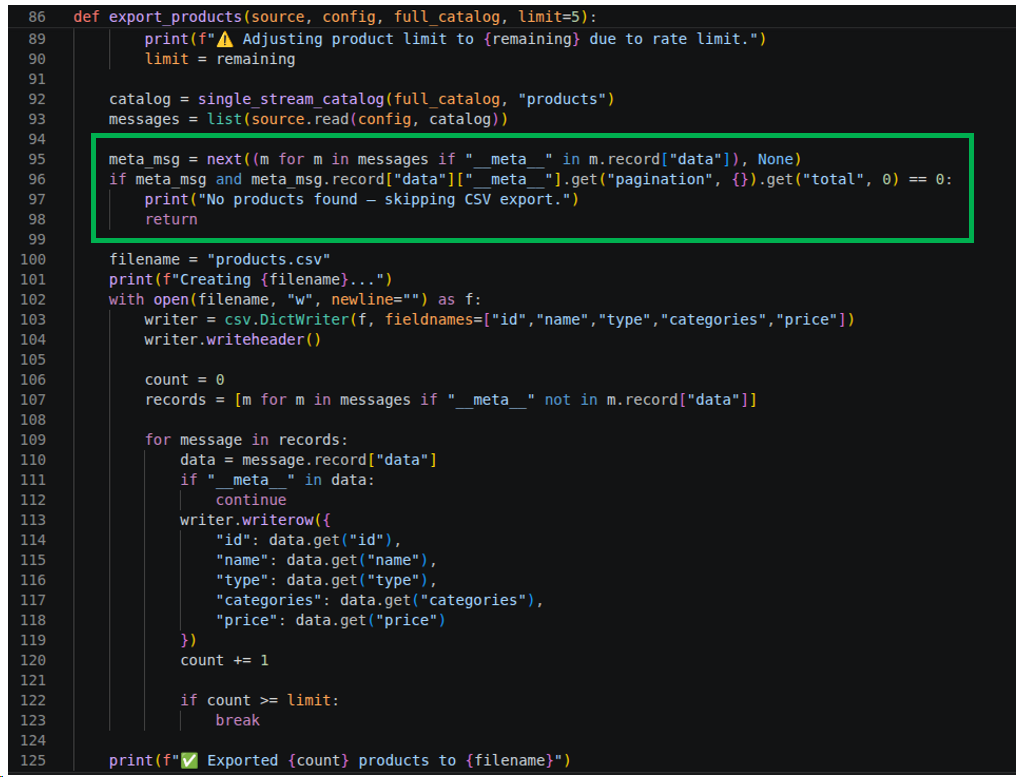Click line number 100 in the gutter
The image size is (1017, 777).
click(x=33, y=260)
